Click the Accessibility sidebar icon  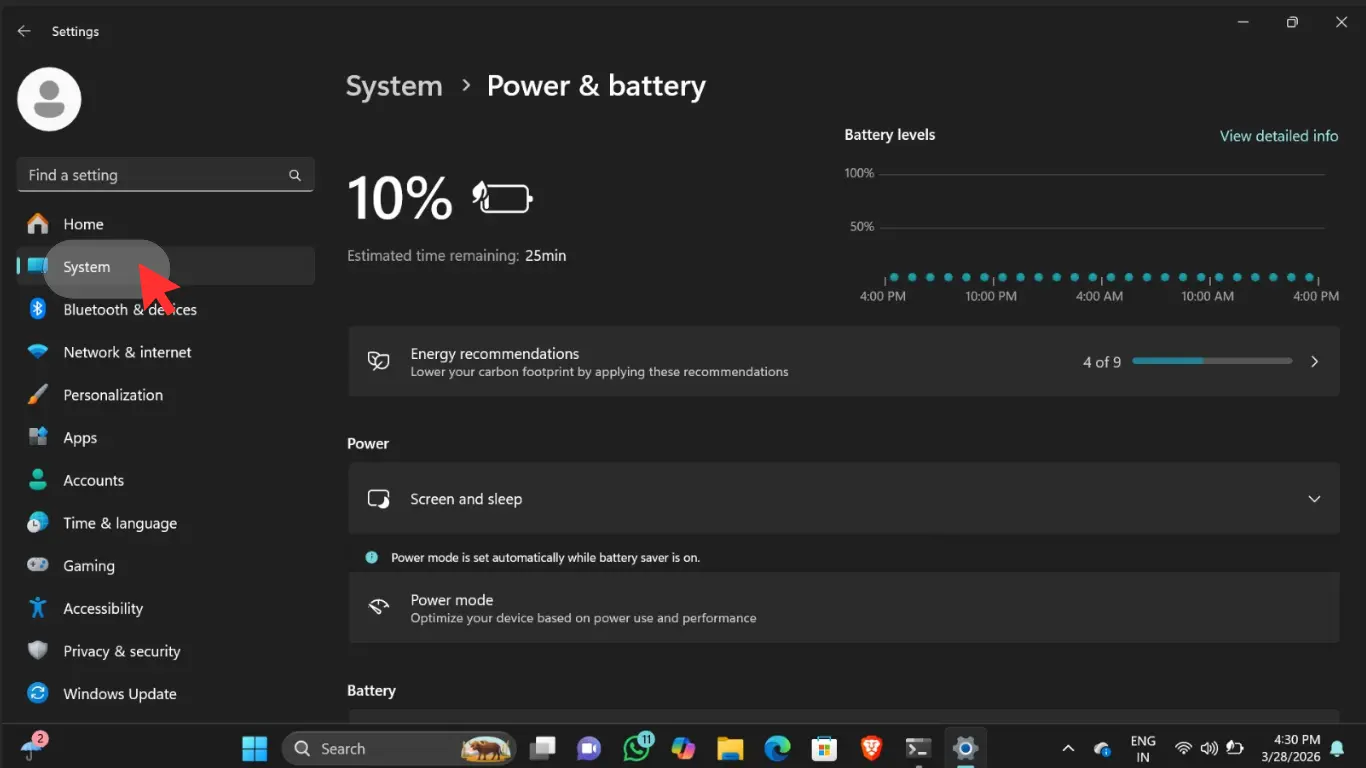coord(38,608)
